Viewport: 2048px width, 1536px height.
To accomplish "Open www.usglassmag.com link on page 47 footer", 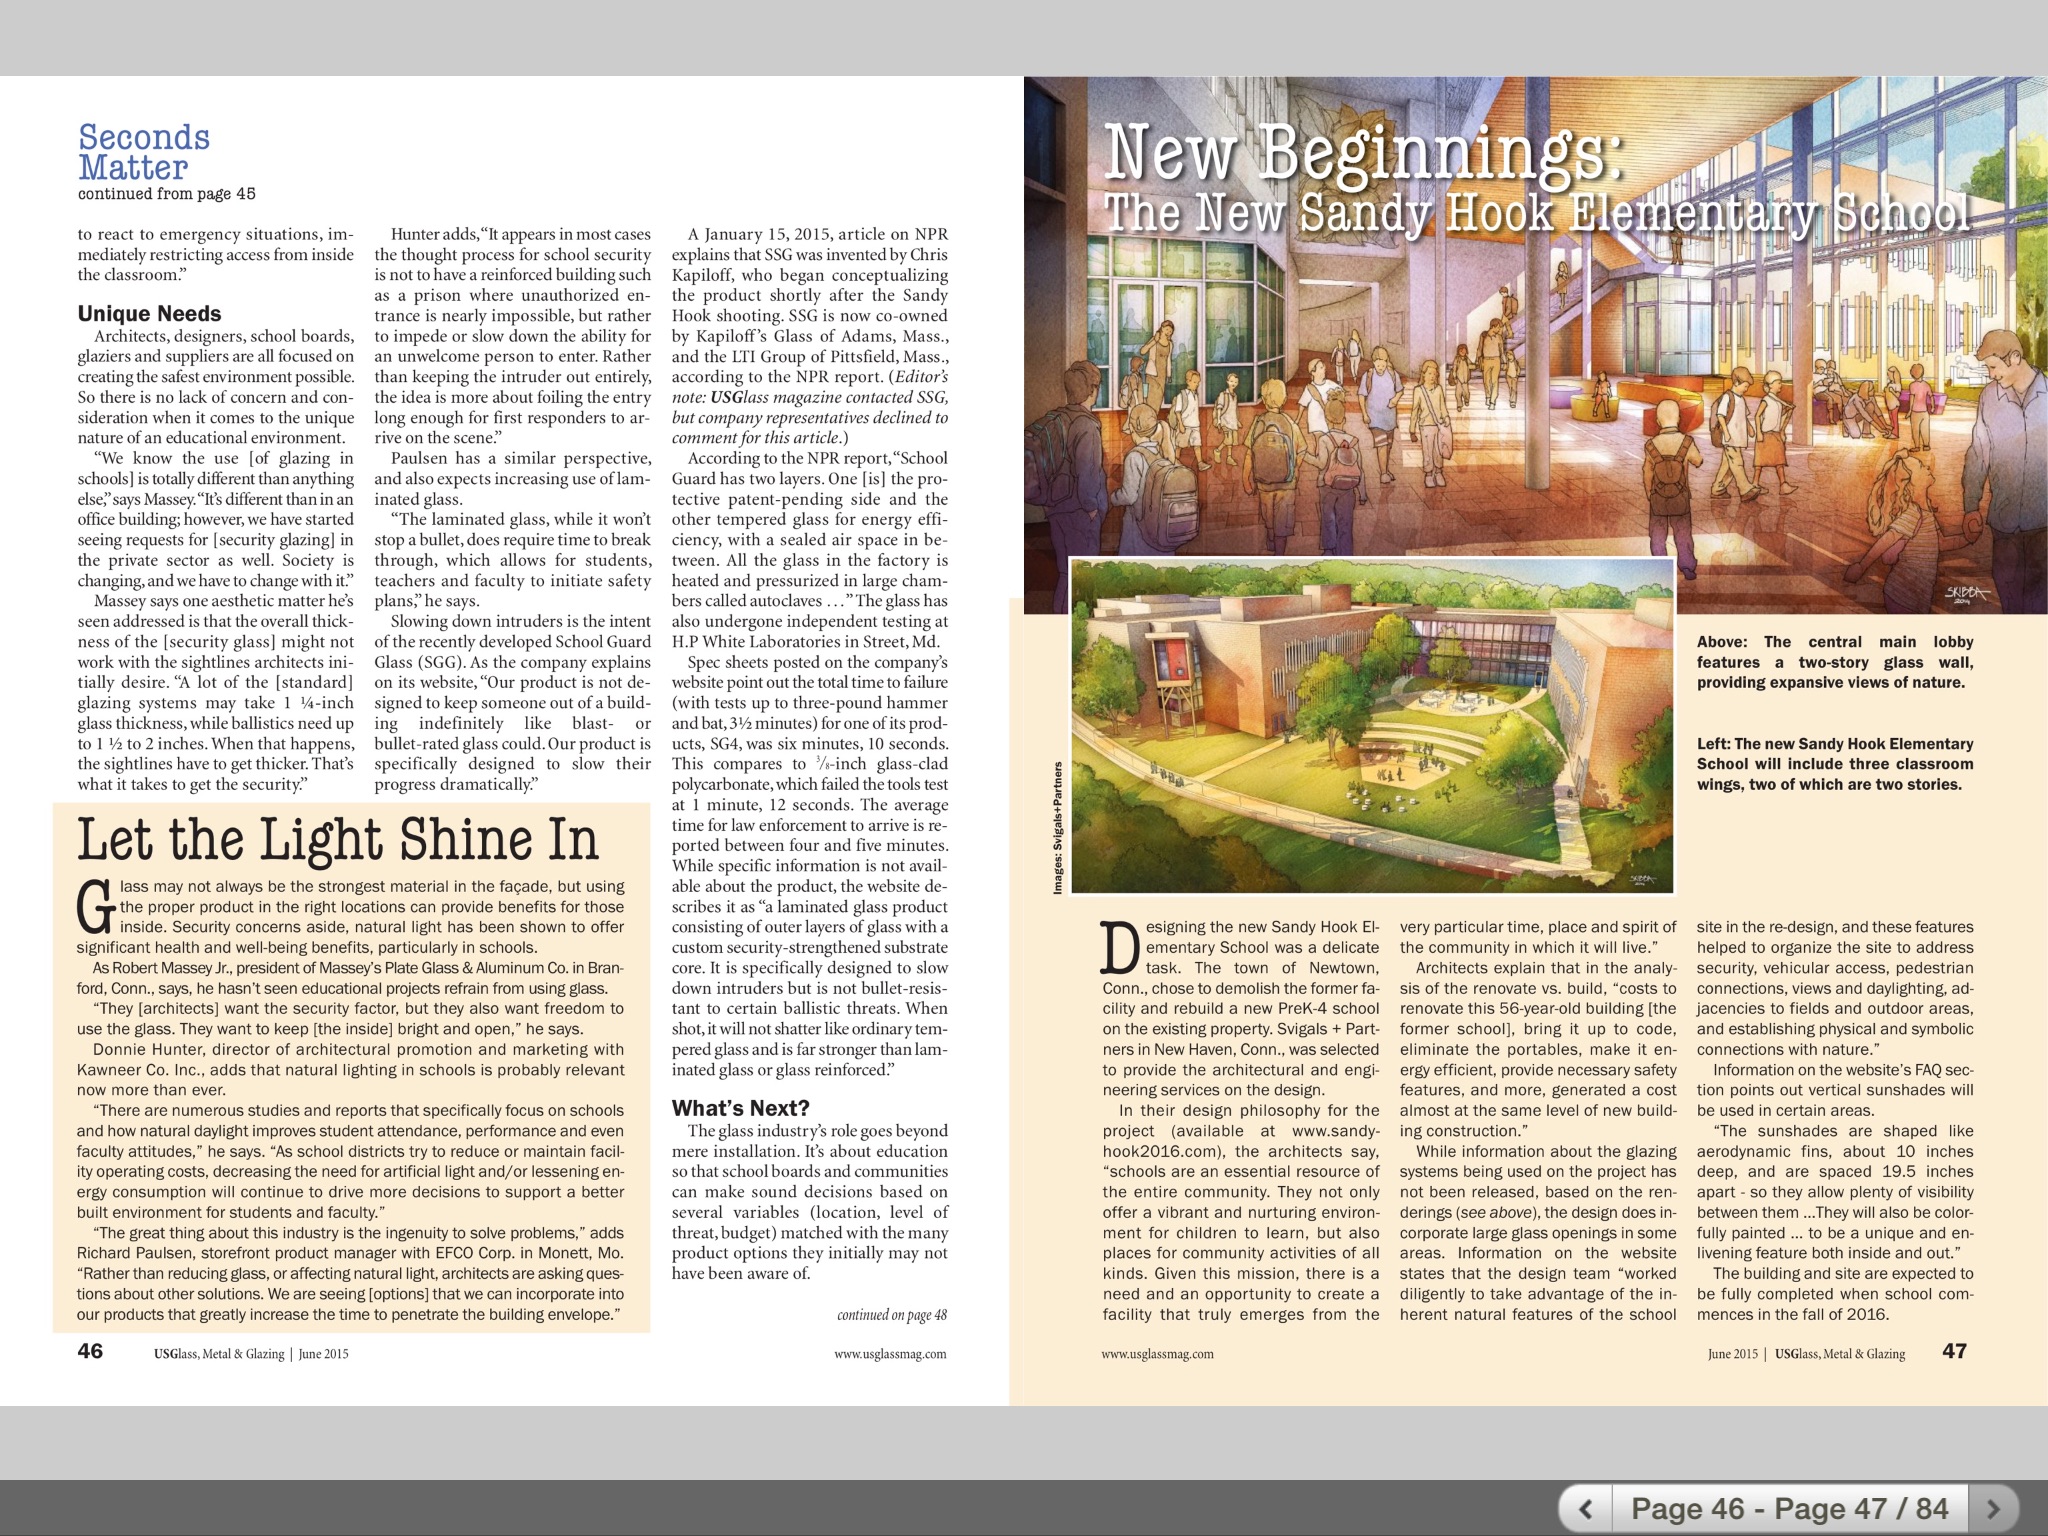I will tap(1157, 1354).
